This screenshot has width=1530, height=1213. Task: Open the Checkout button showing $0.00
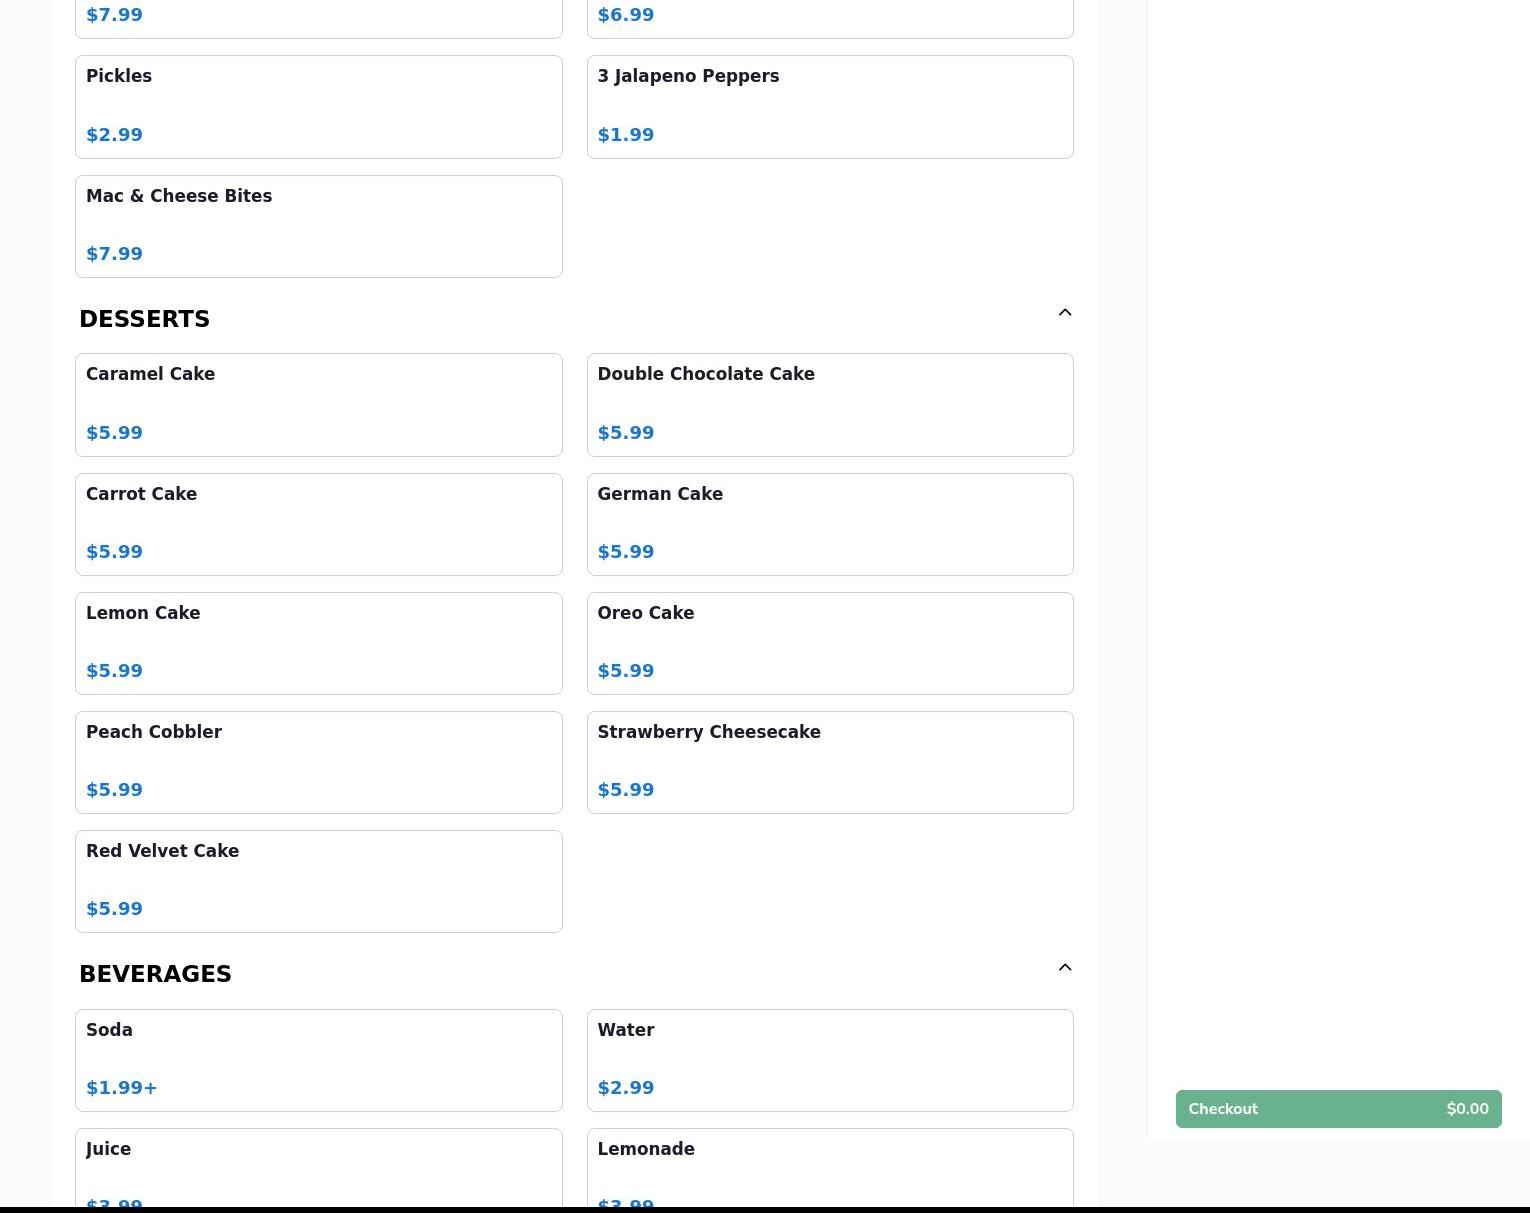click(x=1338, y=1109)
